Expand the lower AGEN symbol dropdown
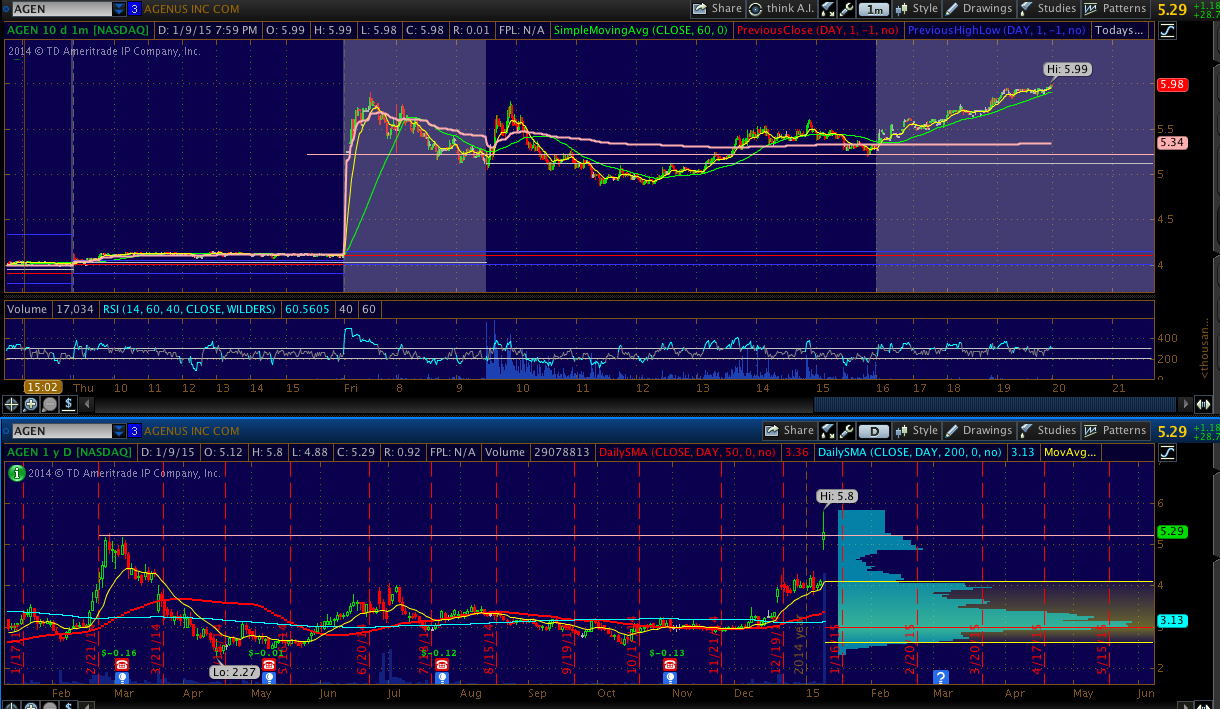The width and height of the screenshot is (1220, 709). click(x=119, y=431)
